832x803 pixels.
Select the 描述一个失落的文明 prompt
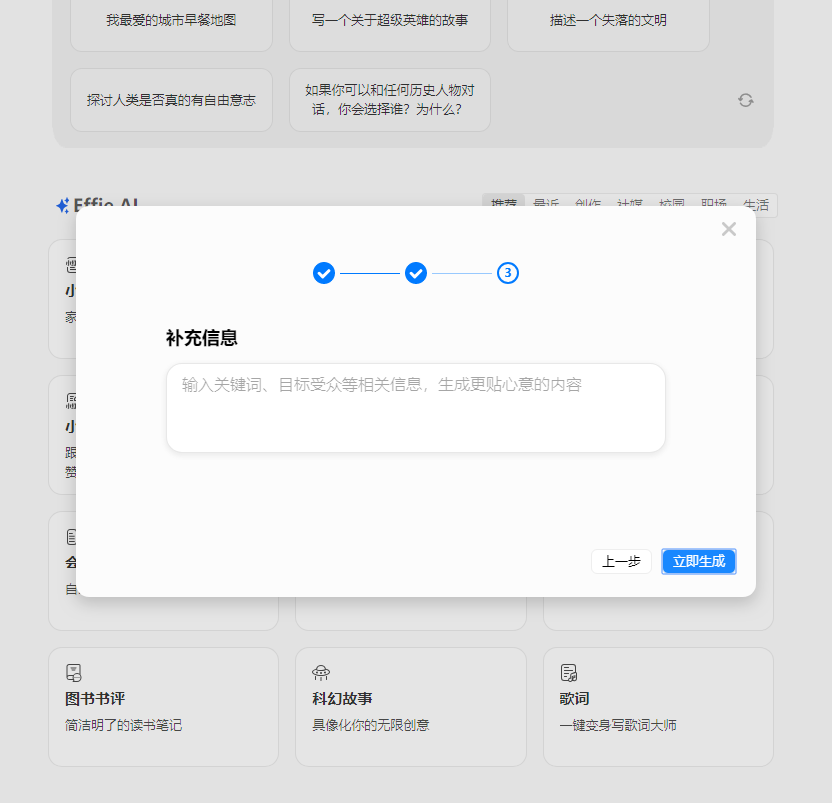point(607,25)
